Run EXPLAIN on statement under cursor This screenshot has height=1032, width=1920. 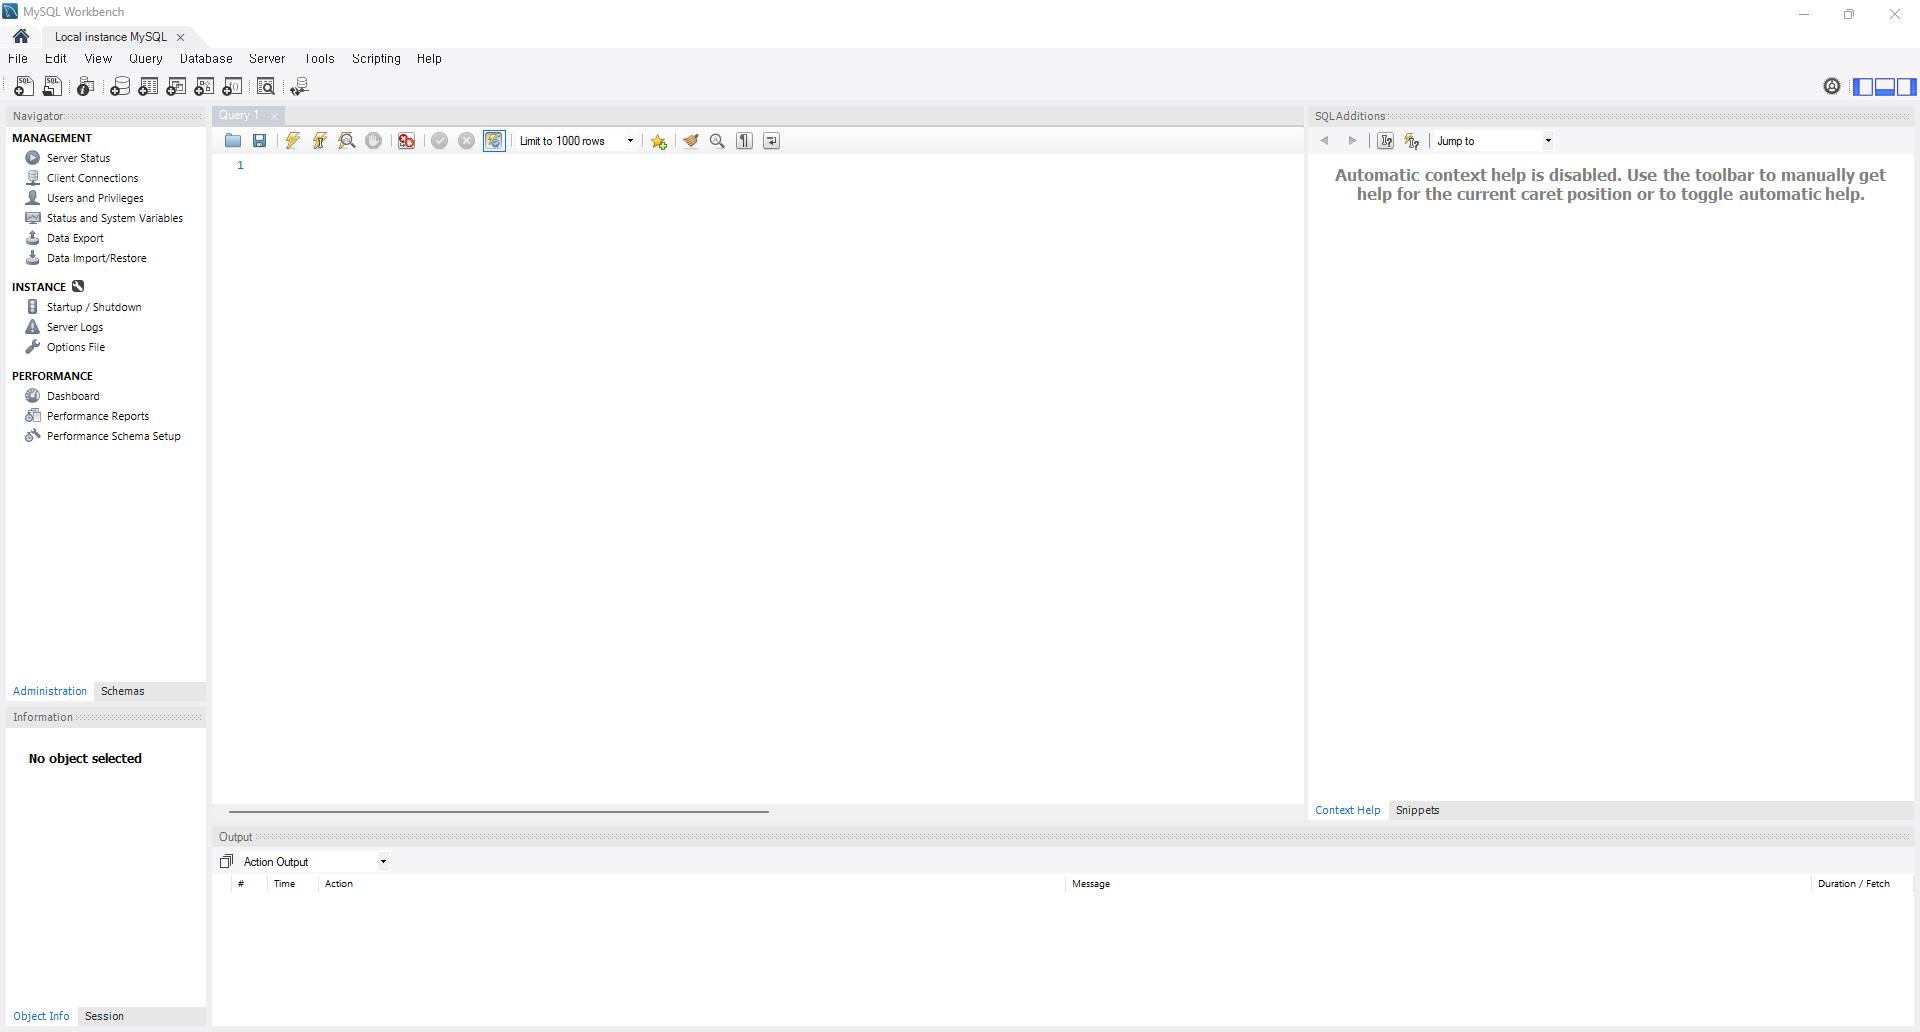[347, 141]
